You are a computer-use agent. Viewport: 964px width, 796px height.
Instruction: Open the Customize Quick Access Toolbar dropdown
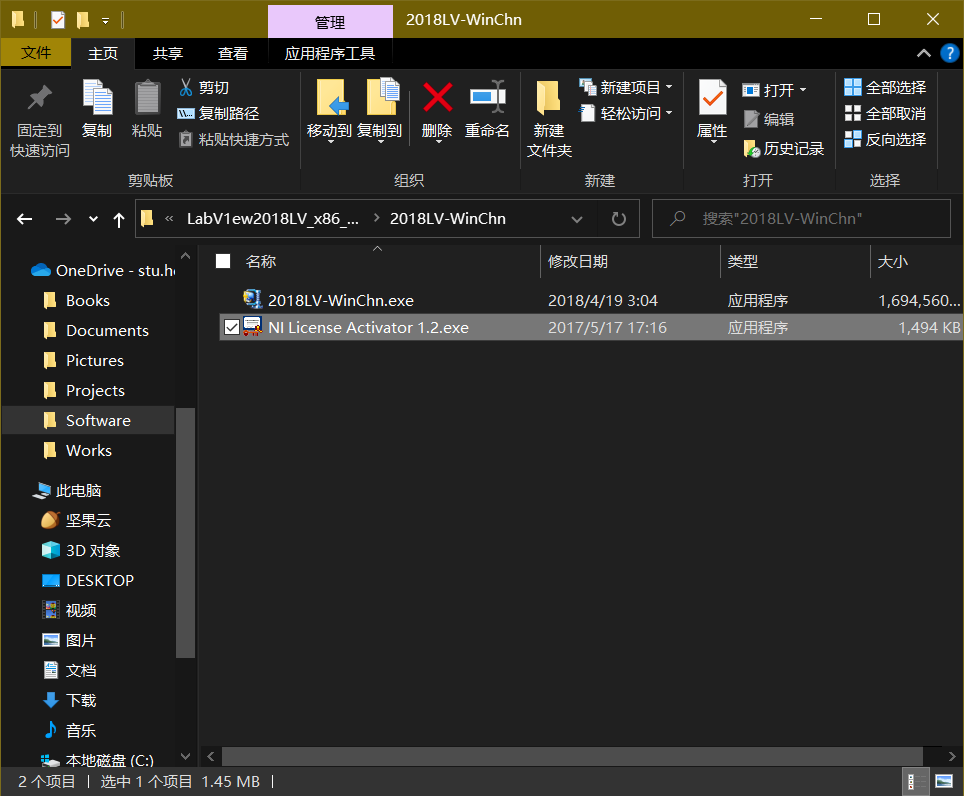point(106,21)
